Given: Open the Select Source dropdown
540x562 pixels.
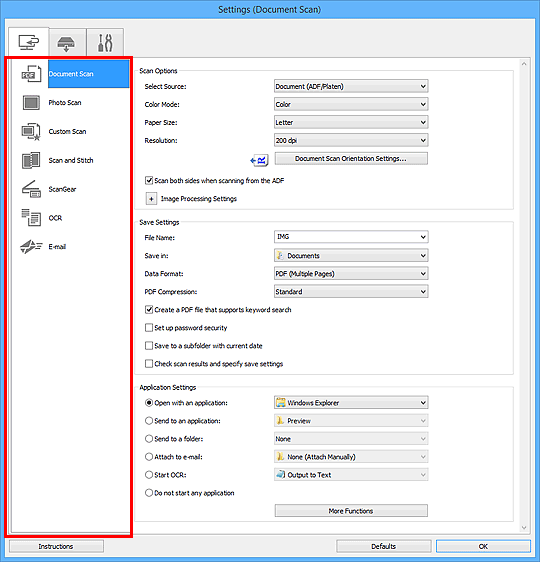Looking at the screenshot, I should pos(351,86).
